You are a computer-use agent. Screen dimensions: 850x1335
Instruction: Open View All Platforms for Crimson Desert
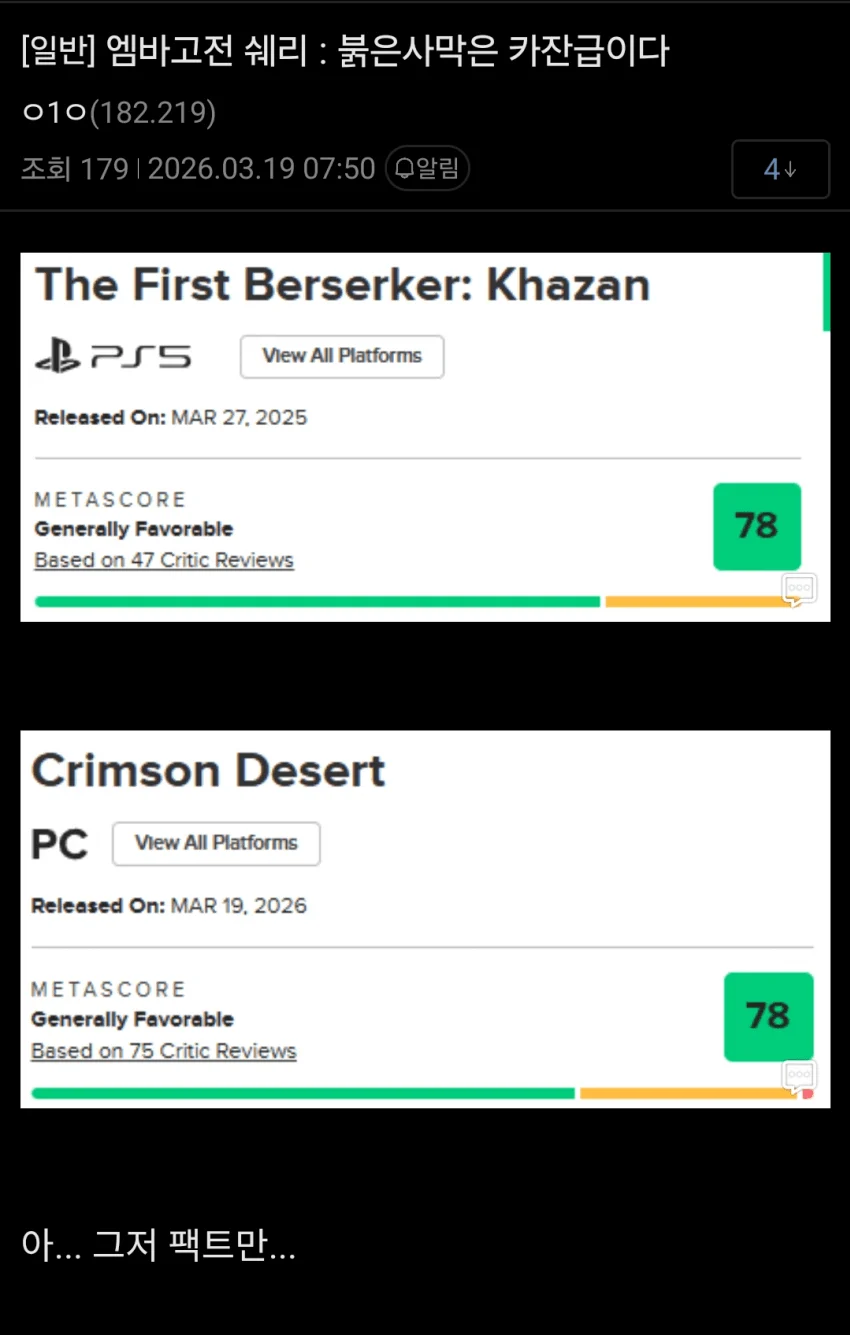[216, 843]
